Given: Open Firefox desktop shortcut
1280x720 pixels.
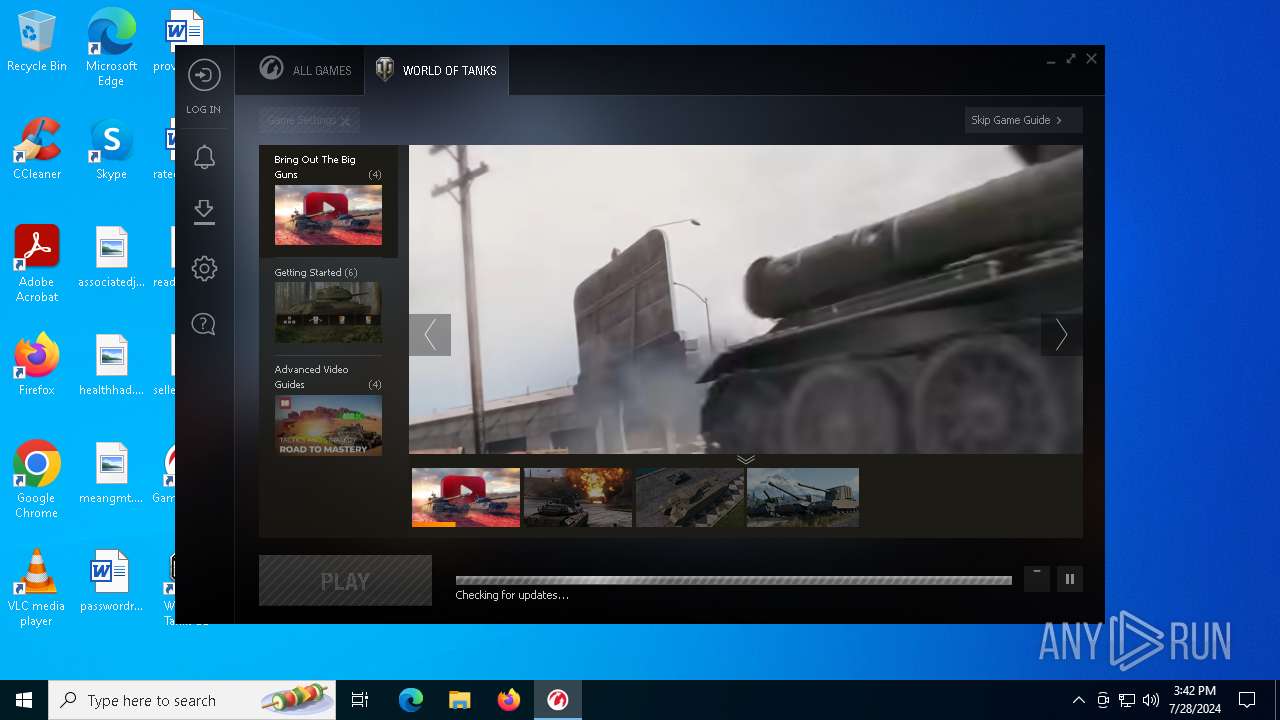Looking at the screenshot, I should (x=37, y=365).
